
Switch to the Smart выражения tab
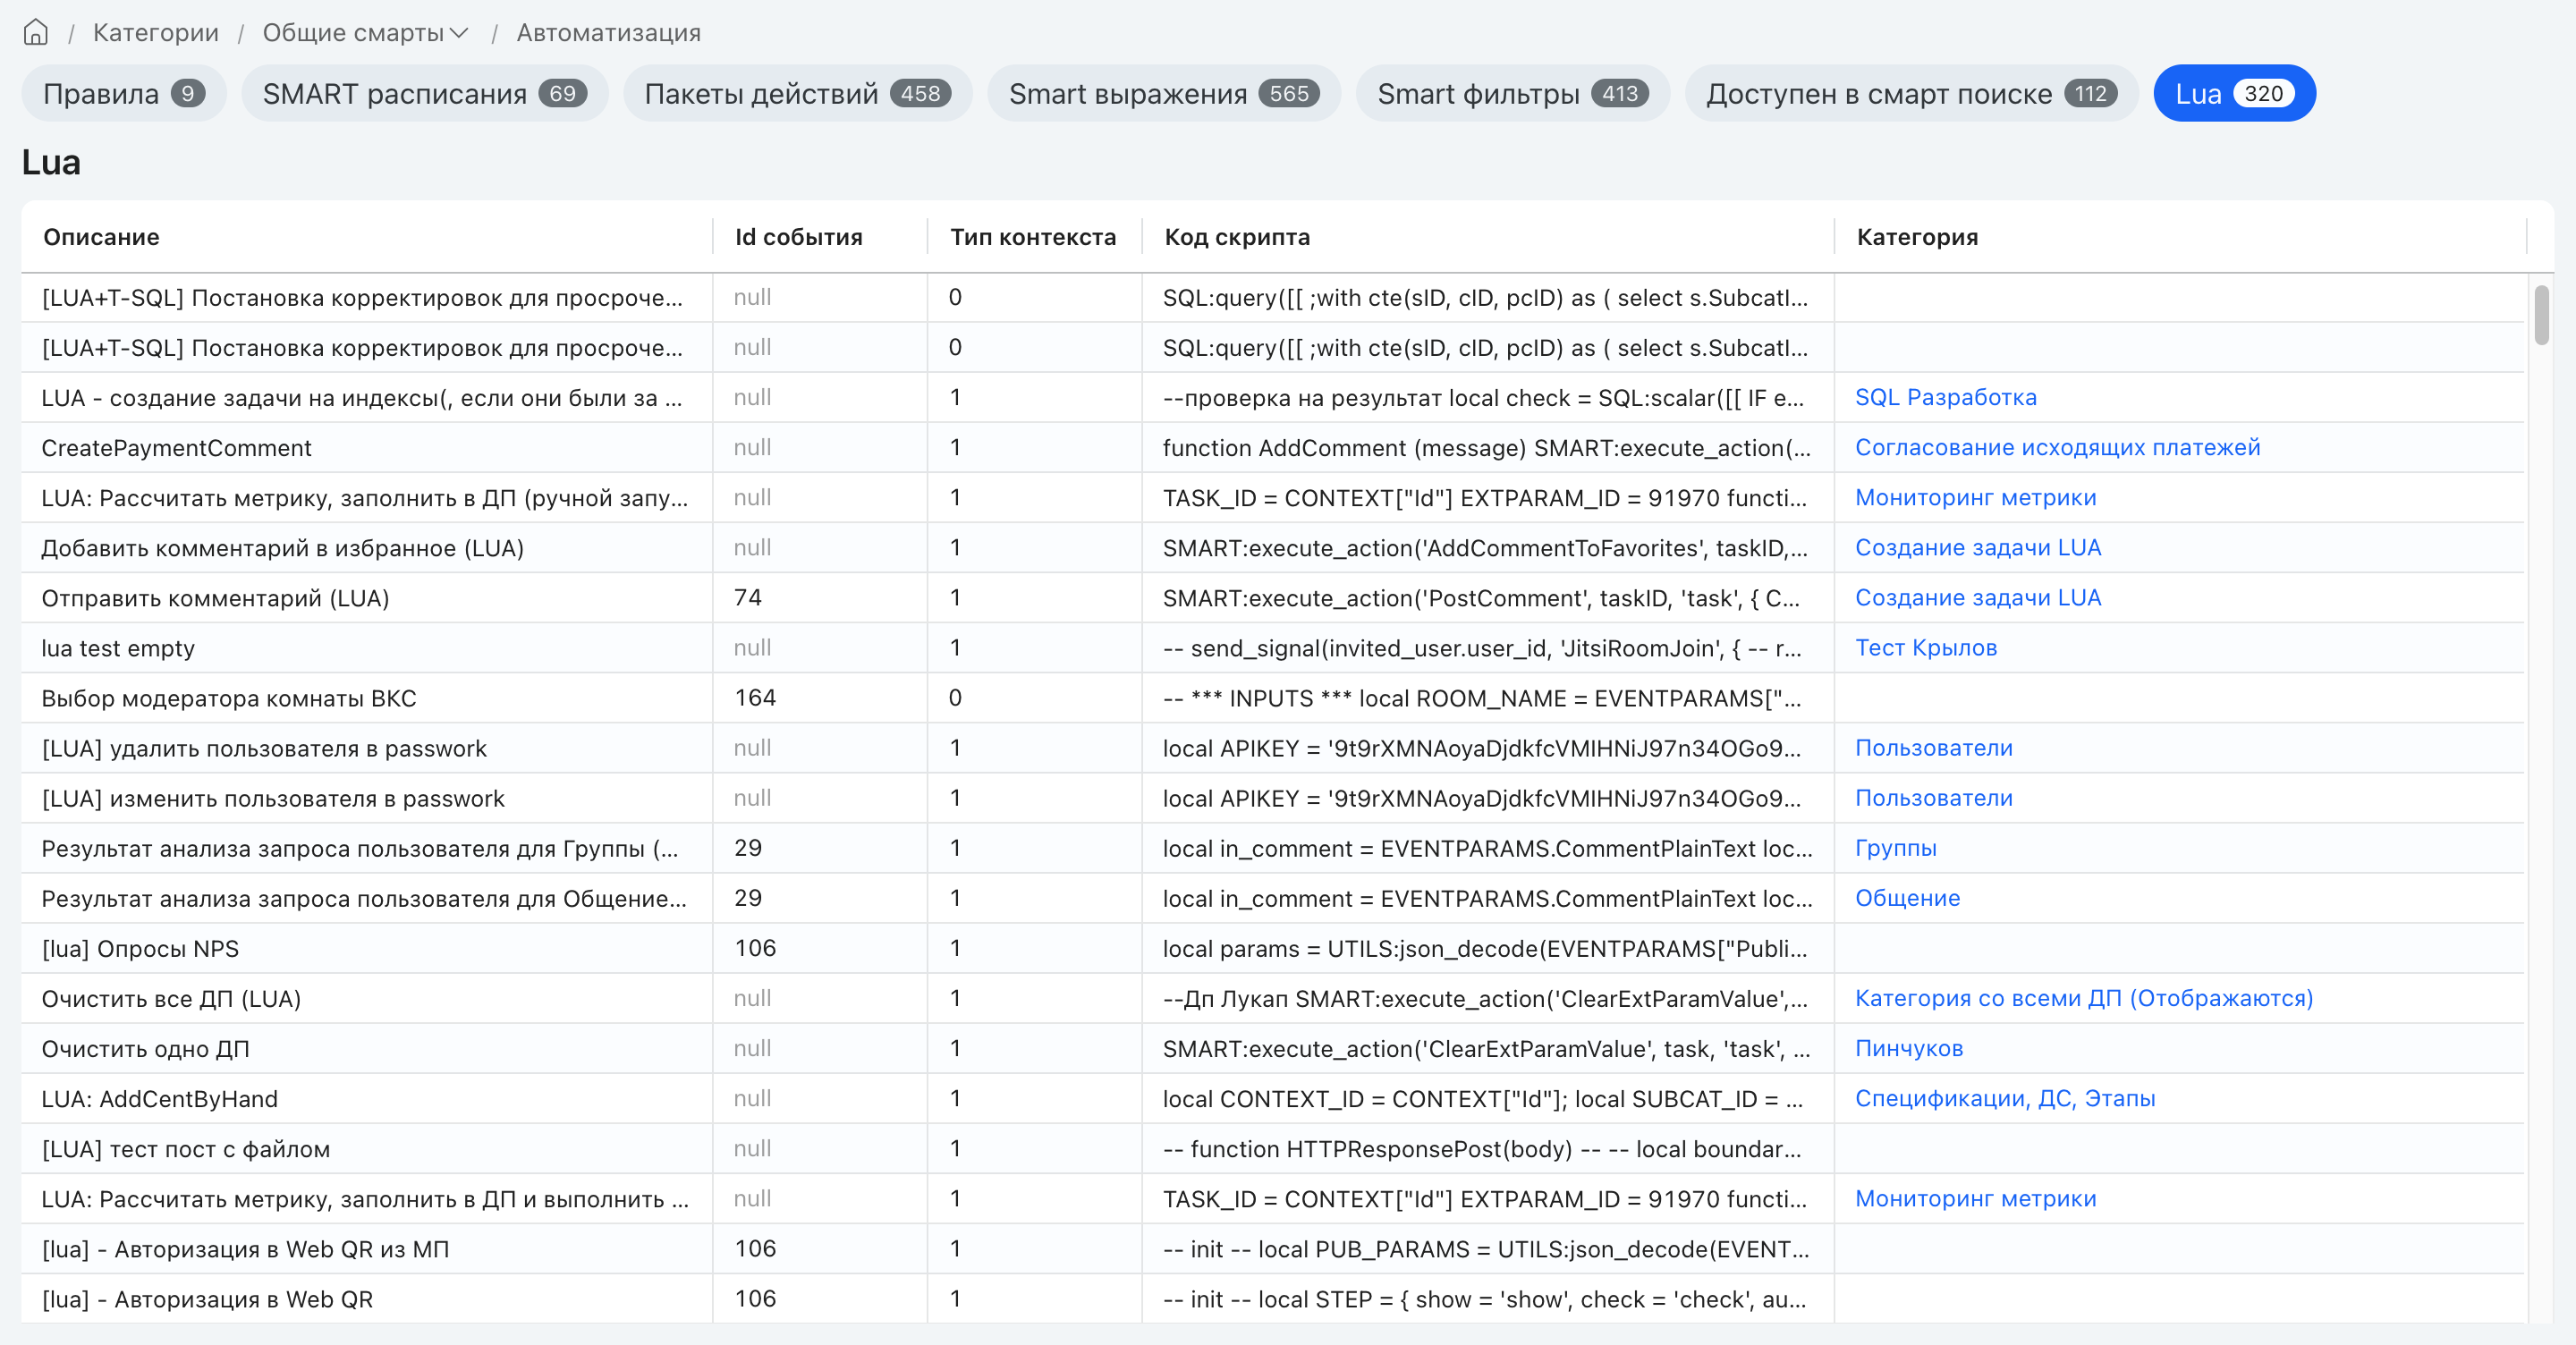1164,94
